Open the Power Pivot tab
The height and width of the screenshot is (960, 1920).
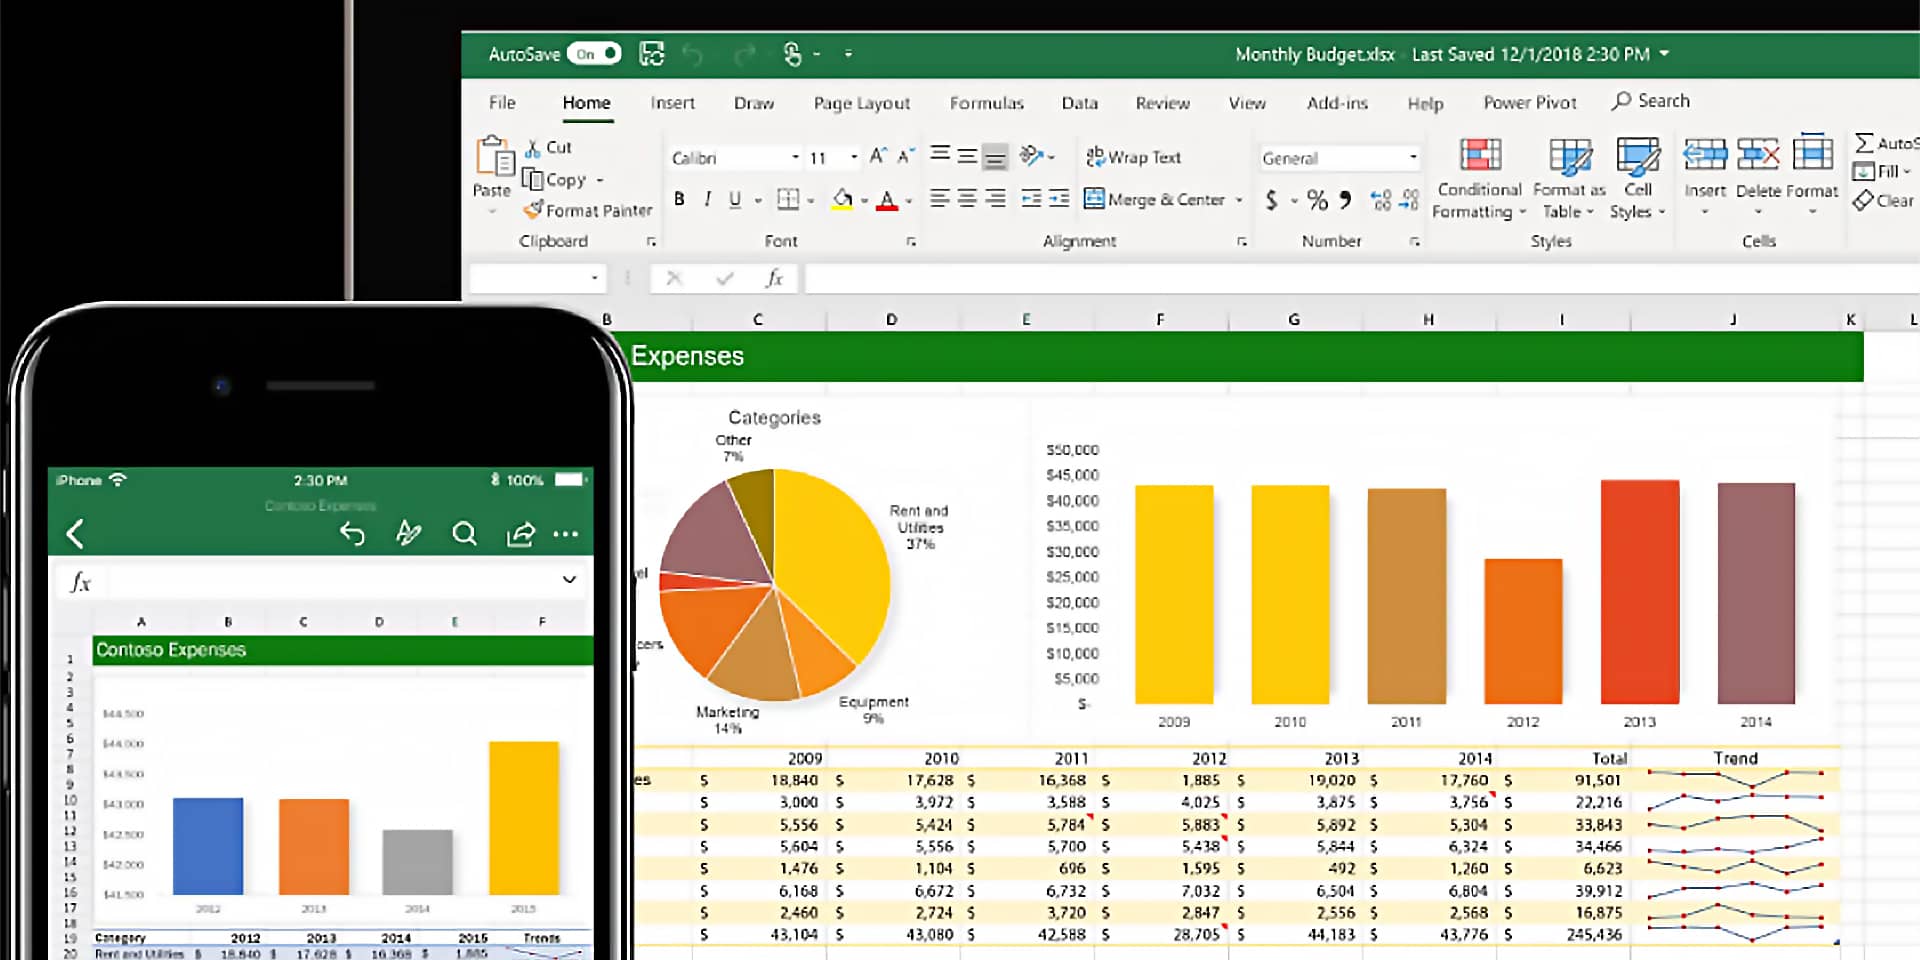coord(1530,102)
